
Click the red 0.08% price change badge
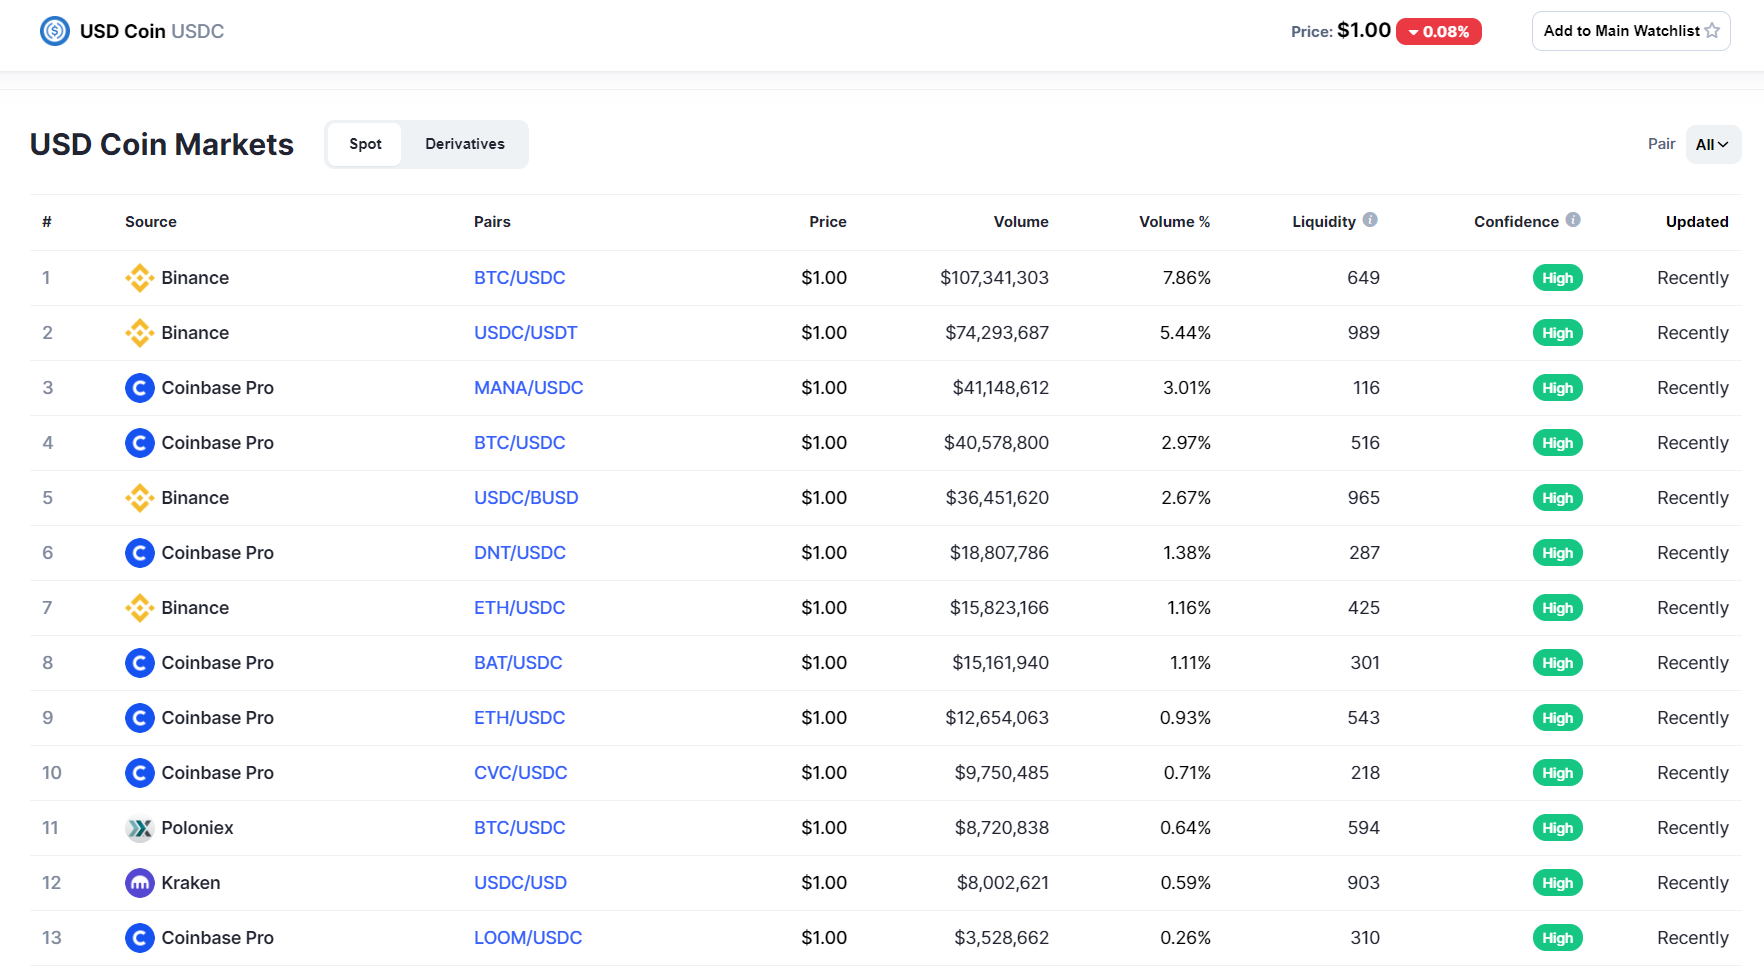coord(1439,32)
